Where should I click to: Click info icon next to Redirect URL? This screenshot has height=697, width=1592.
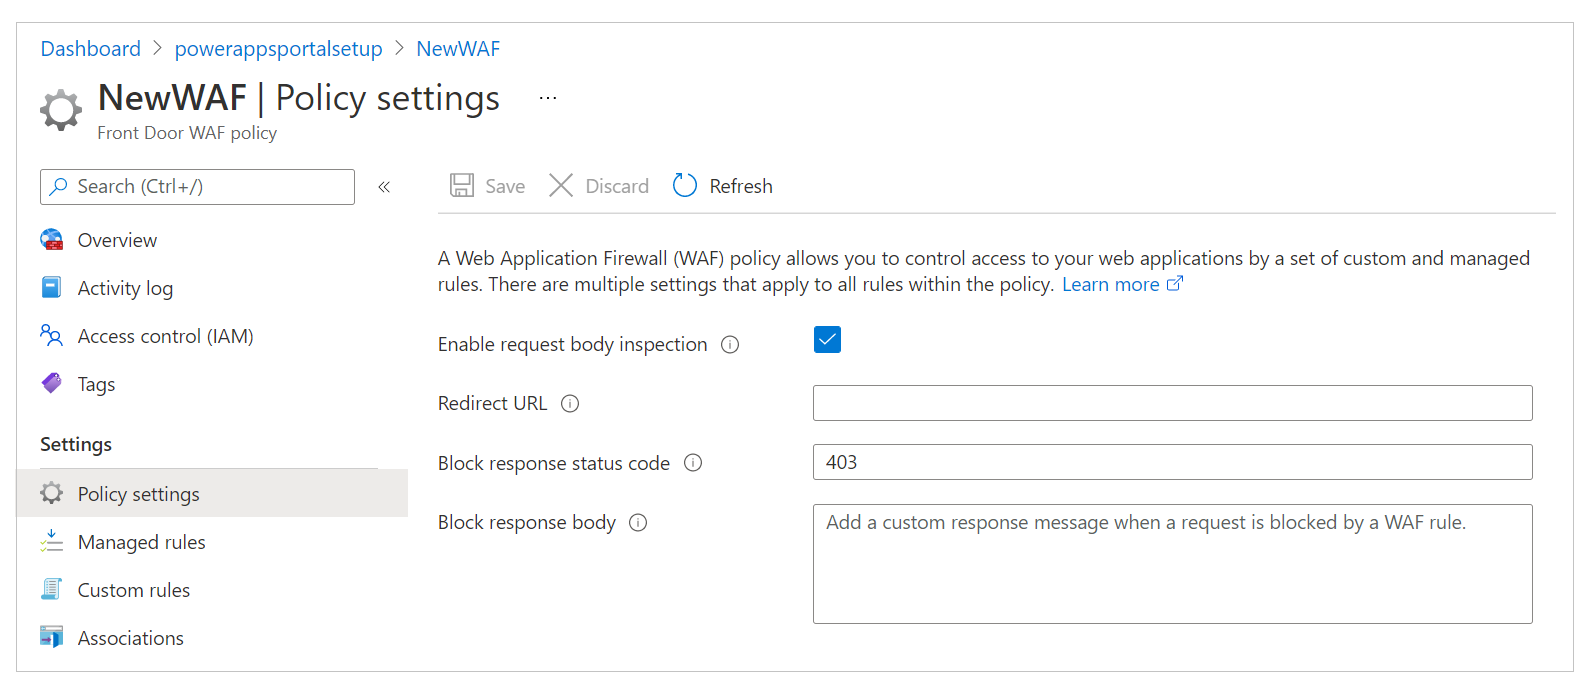(x=570, y=404)
